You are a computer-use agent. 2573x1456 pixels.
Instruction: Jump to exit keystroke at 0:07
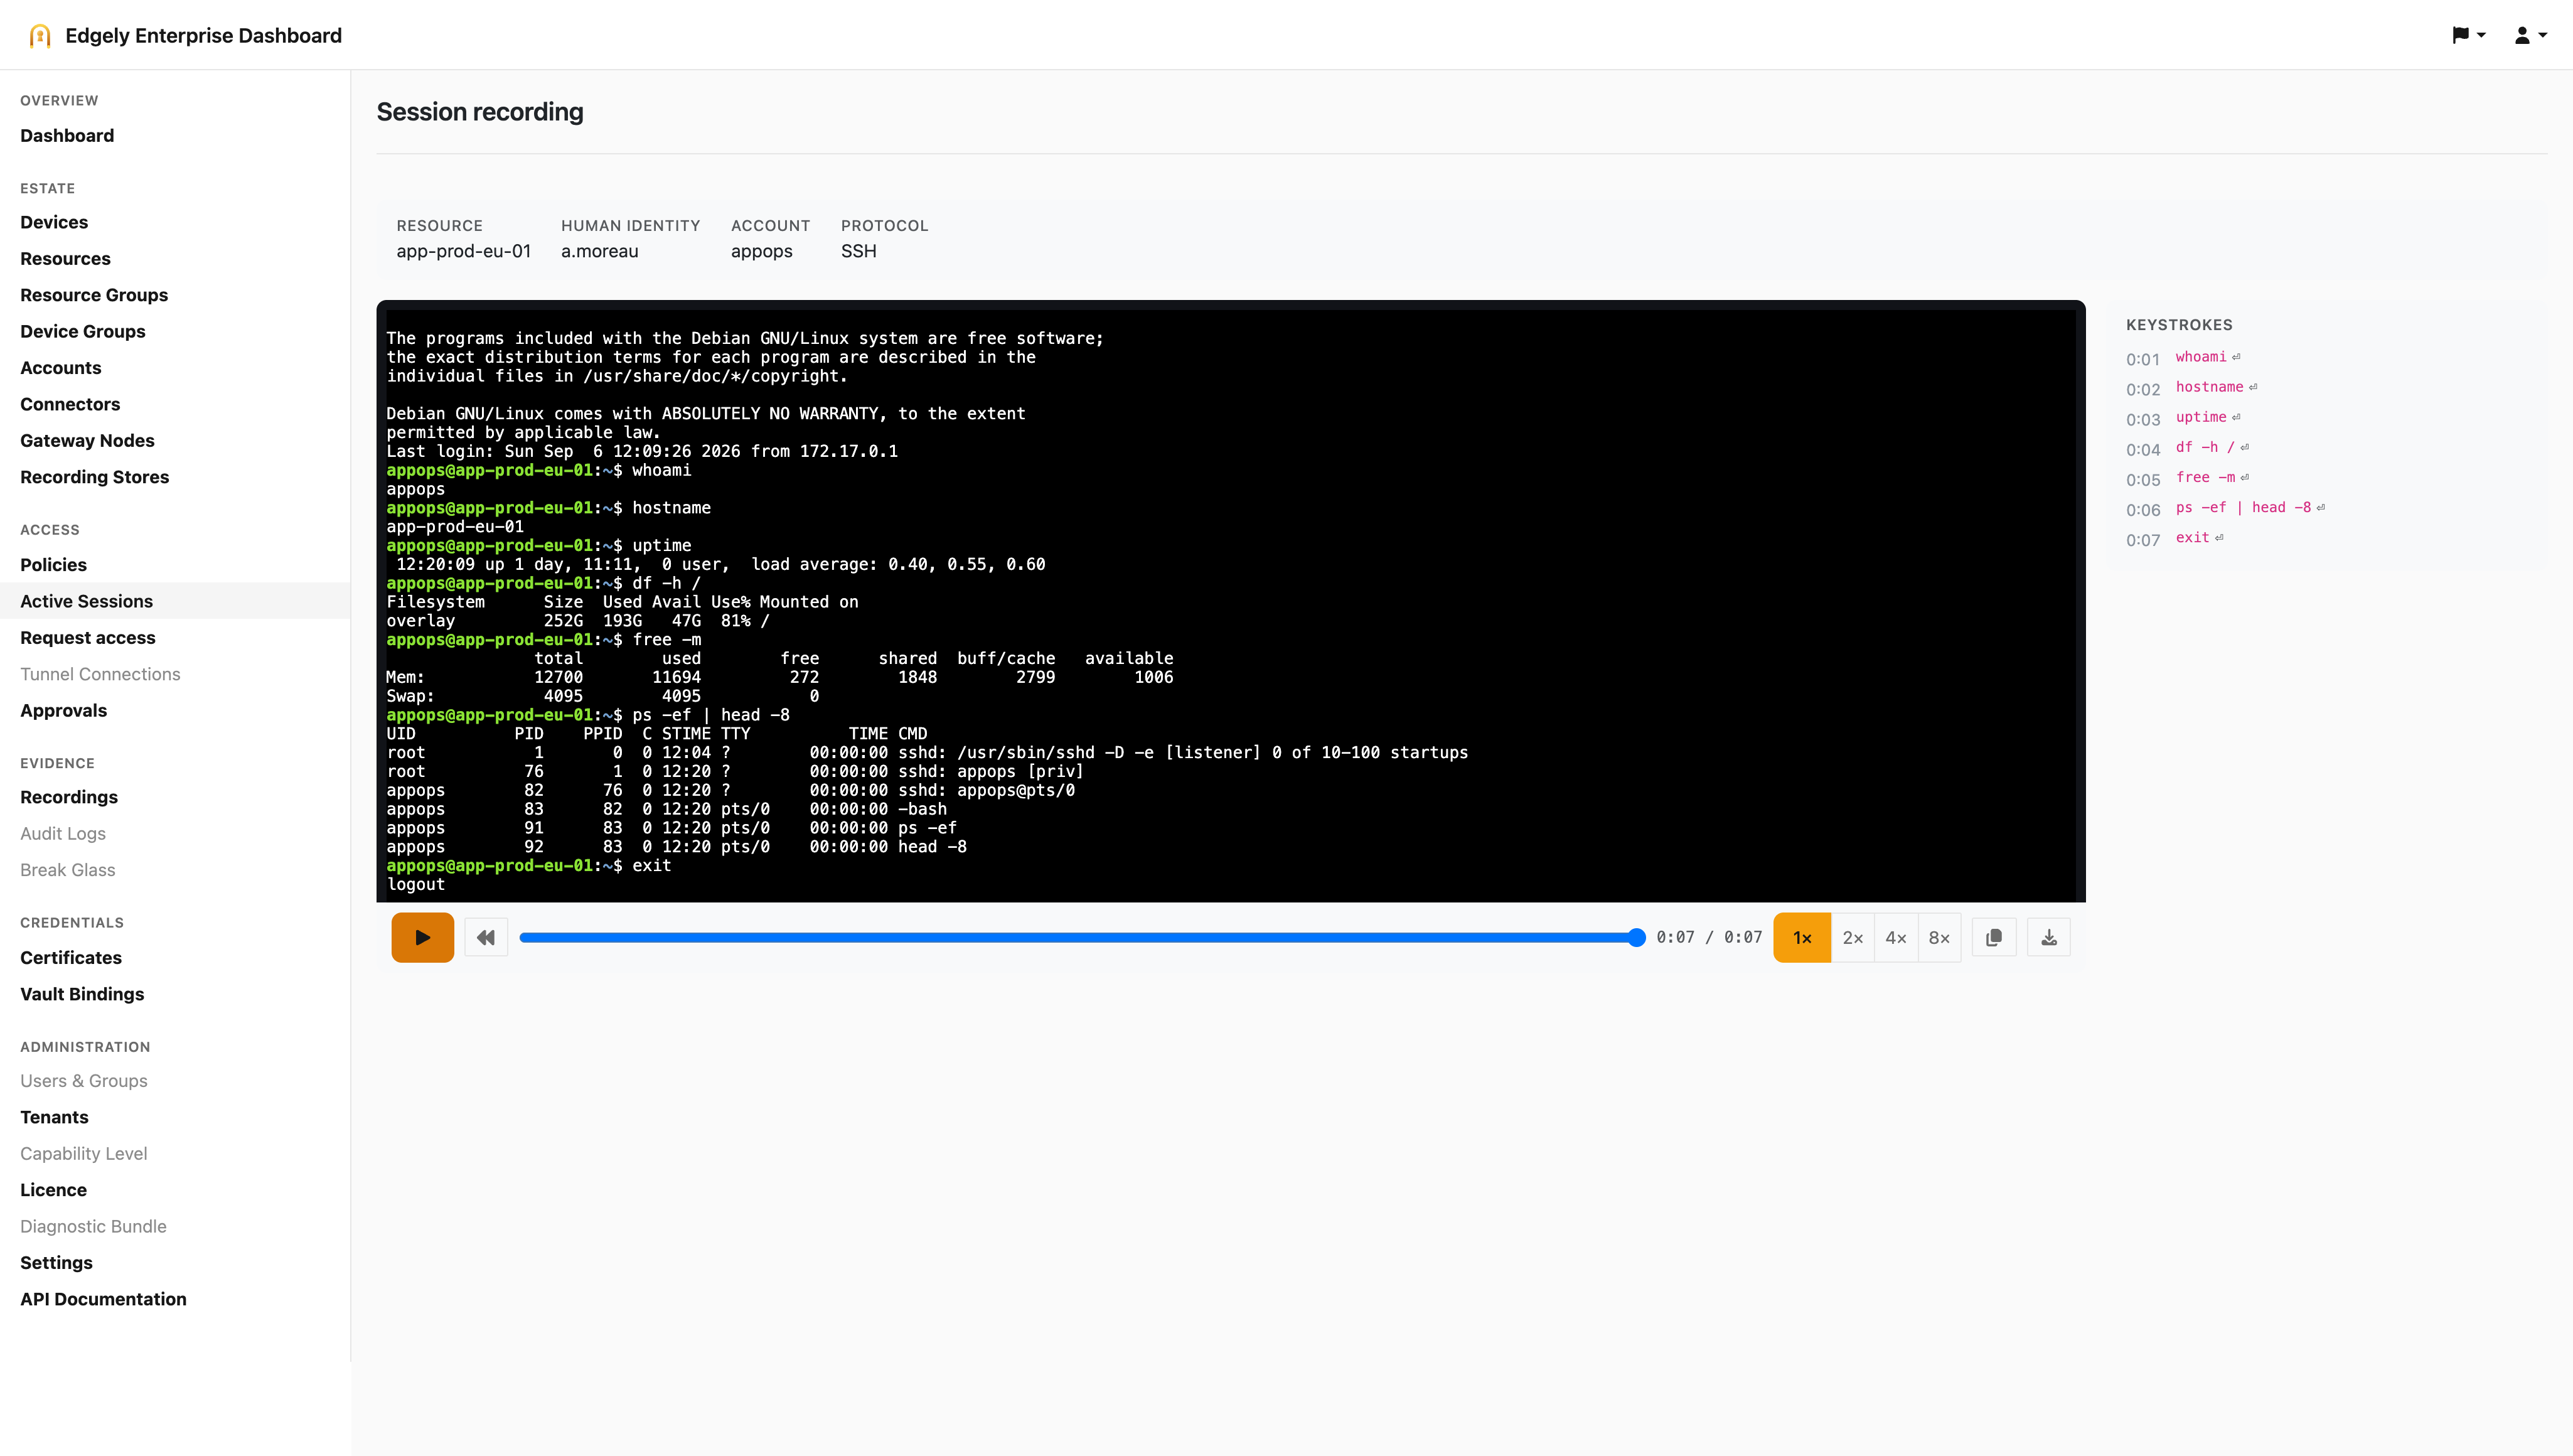2192,538
